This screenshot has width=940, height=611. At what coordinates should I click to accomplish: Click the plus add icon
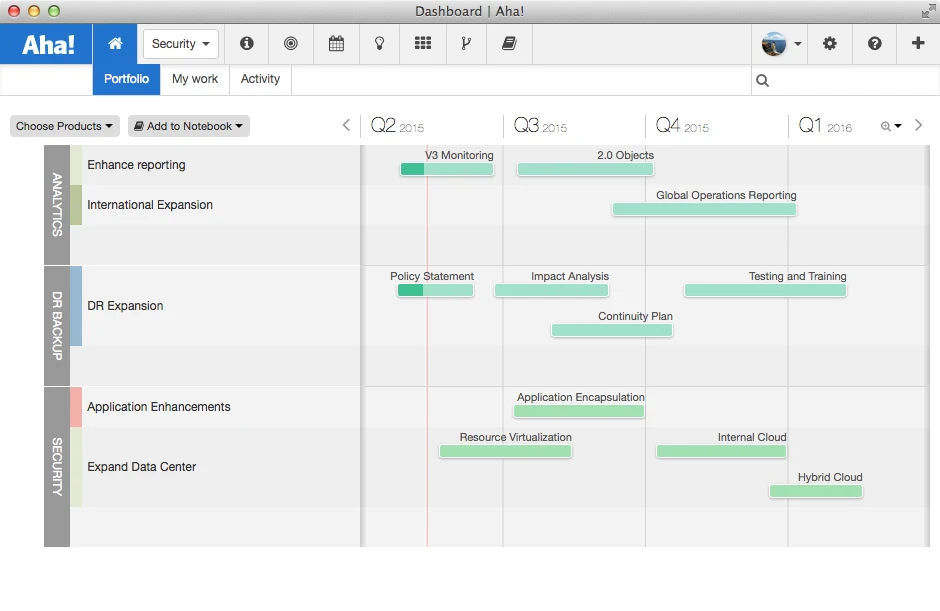point(918,43)
